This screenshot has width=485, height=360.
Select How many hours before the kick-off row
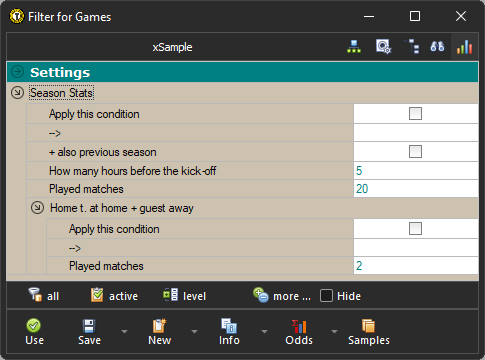(x=252, y=171)
